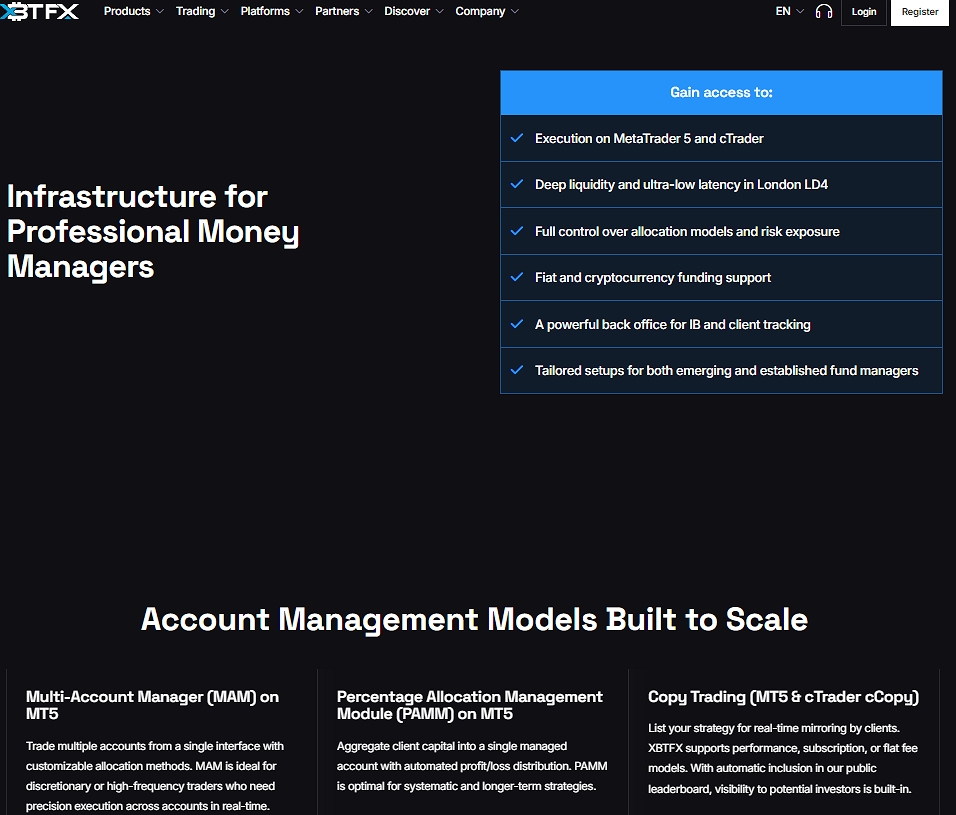Click checkmark beside powerful back office line

coord(516,324)
